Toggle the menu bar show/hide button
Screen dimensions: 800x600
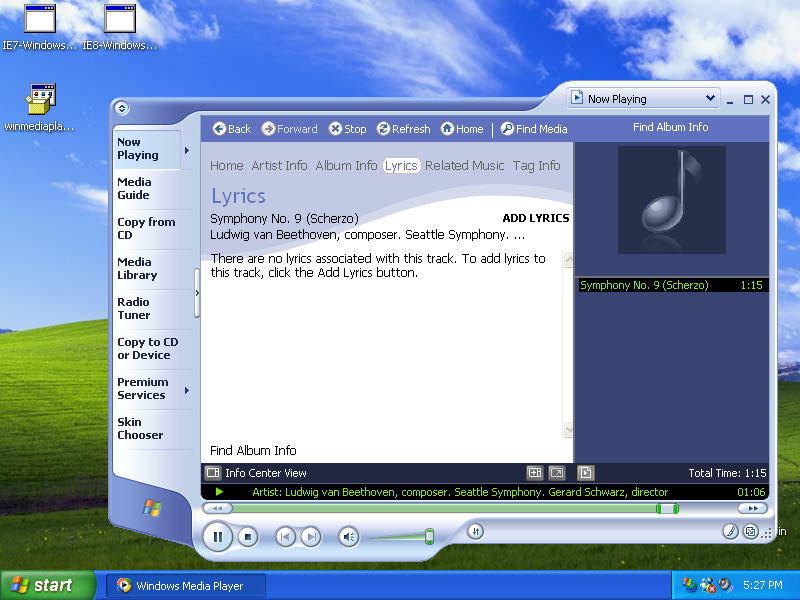(x=121, y=108)
